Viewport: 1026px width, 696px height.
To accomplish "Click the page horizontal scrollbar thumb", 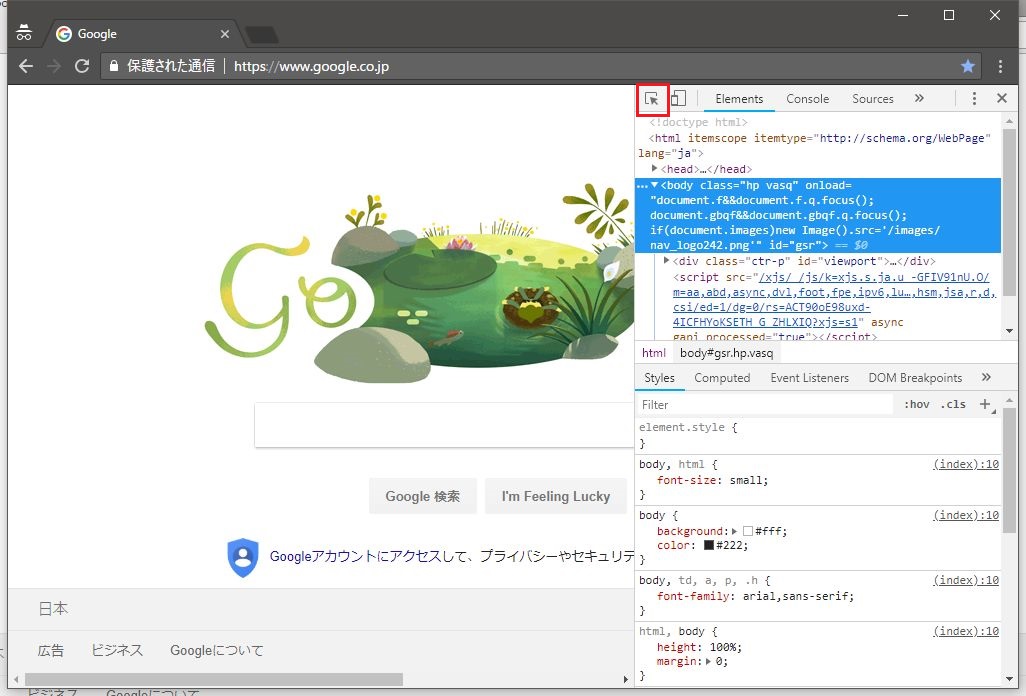I will [x=214, y=680].
